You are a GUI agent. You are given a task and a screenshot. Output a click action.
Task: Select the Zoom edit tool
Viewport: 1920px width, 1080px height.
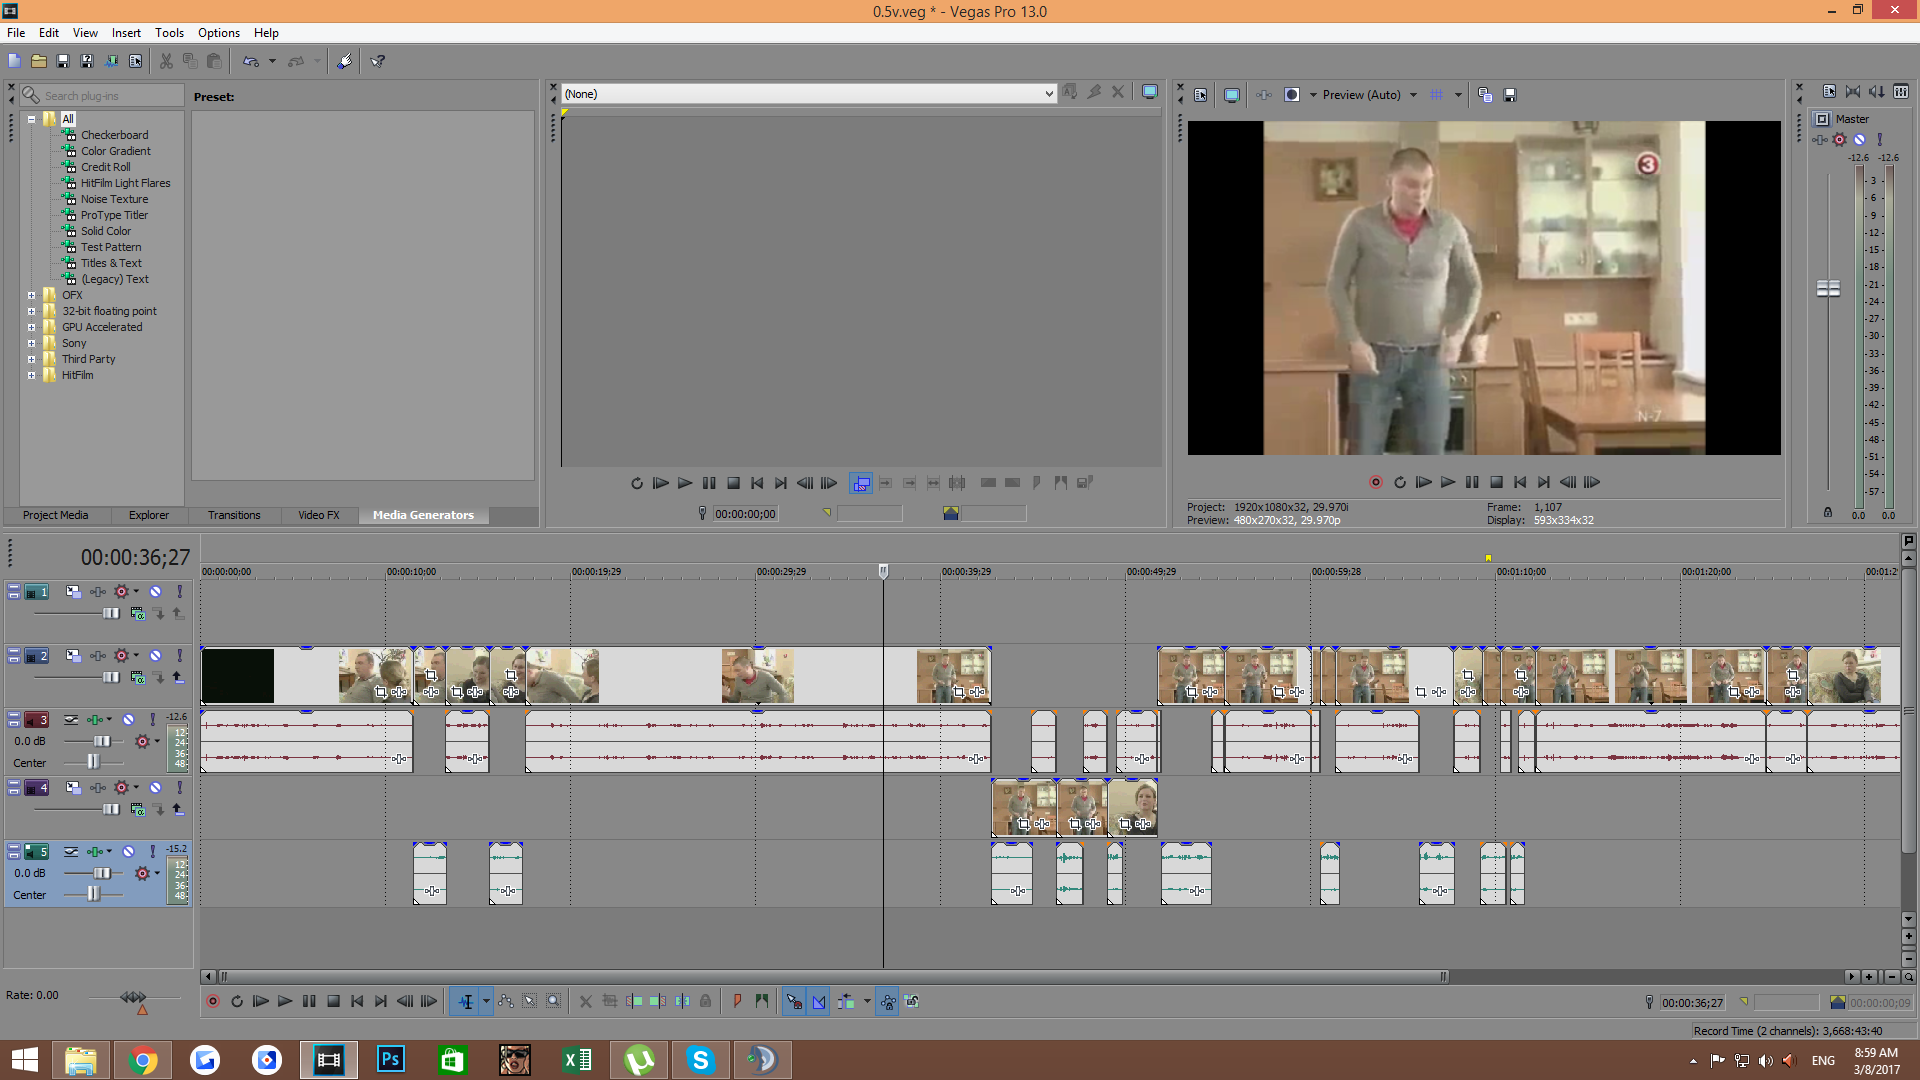(x=554, y=1002)
